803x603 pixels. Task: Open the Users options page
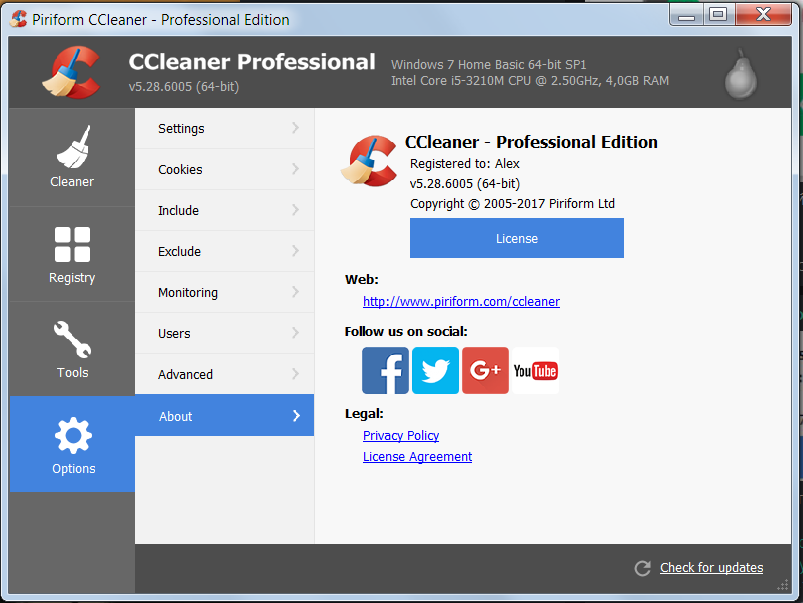click(x=224, y=334)
